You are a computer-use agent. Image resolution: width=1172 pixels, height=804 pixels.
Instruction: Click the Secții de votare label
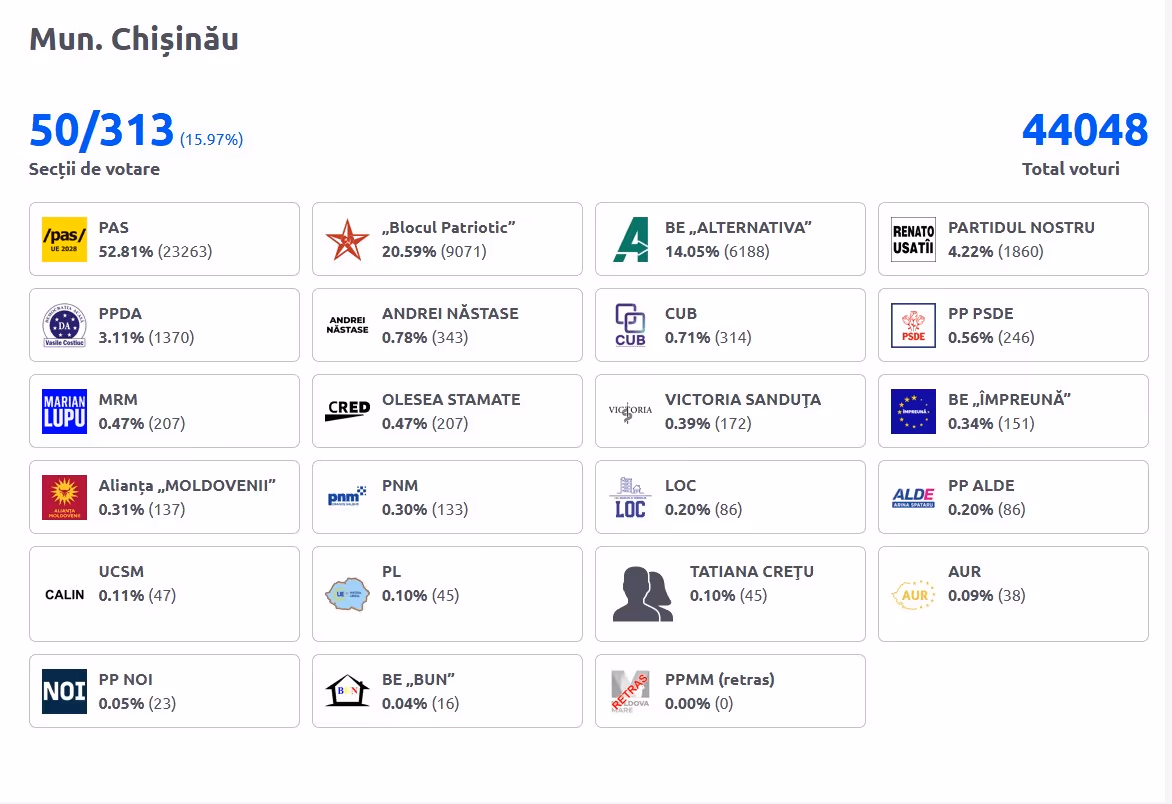94,169
